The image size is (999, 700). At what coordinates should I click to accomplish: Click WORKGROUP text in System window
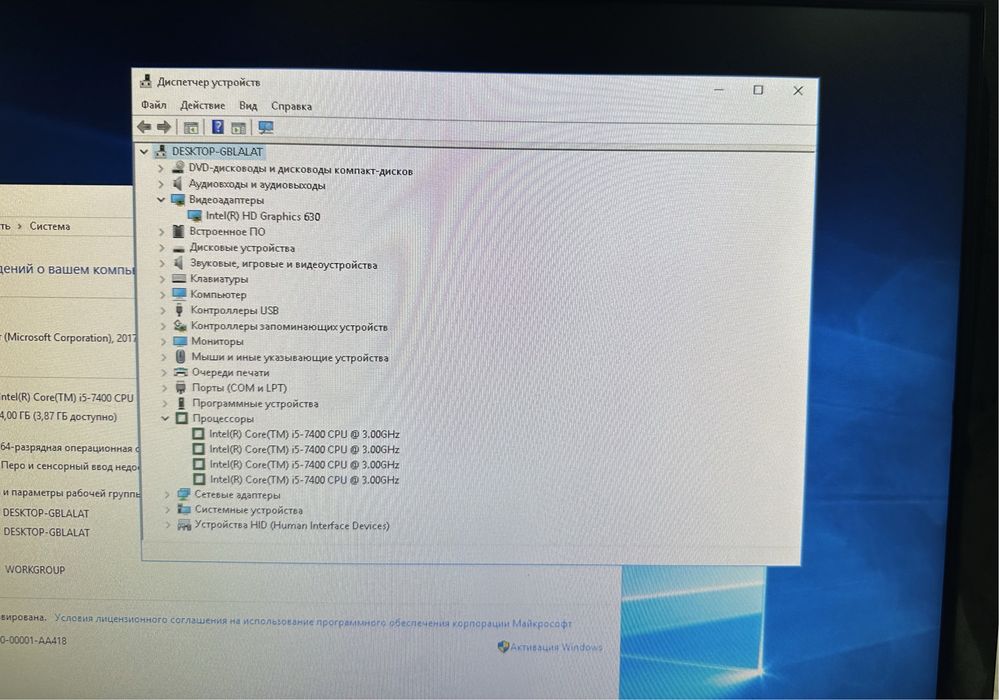(x=35, y=569)
